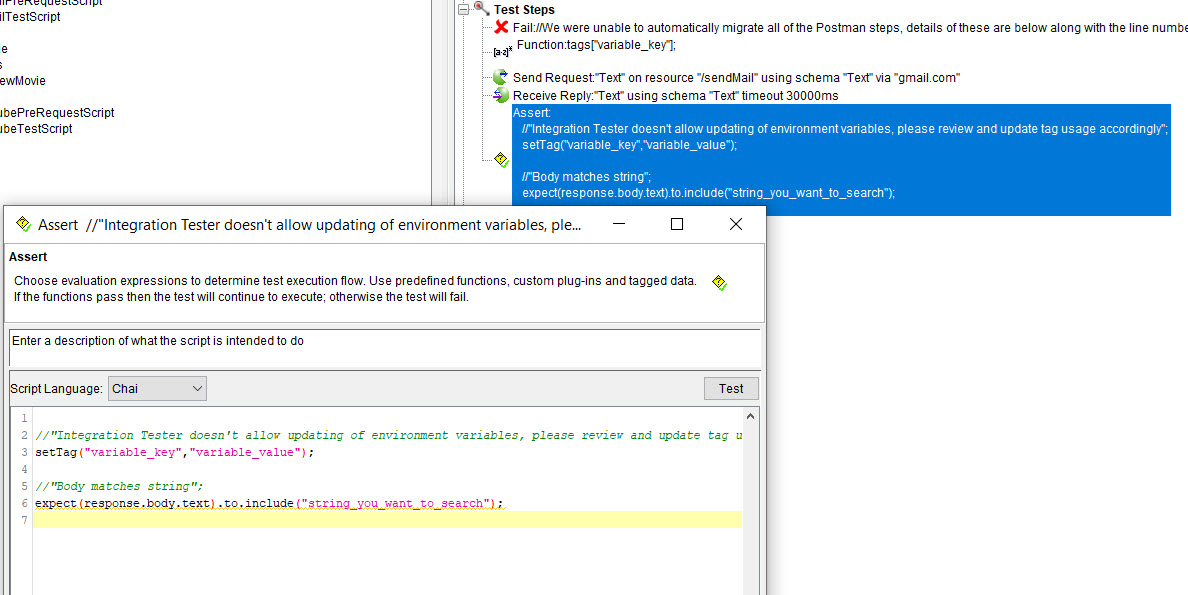This screenshot has width=1188, height=595.
Task: Click the red Fail step icon
Action: [x=502, y=28]
